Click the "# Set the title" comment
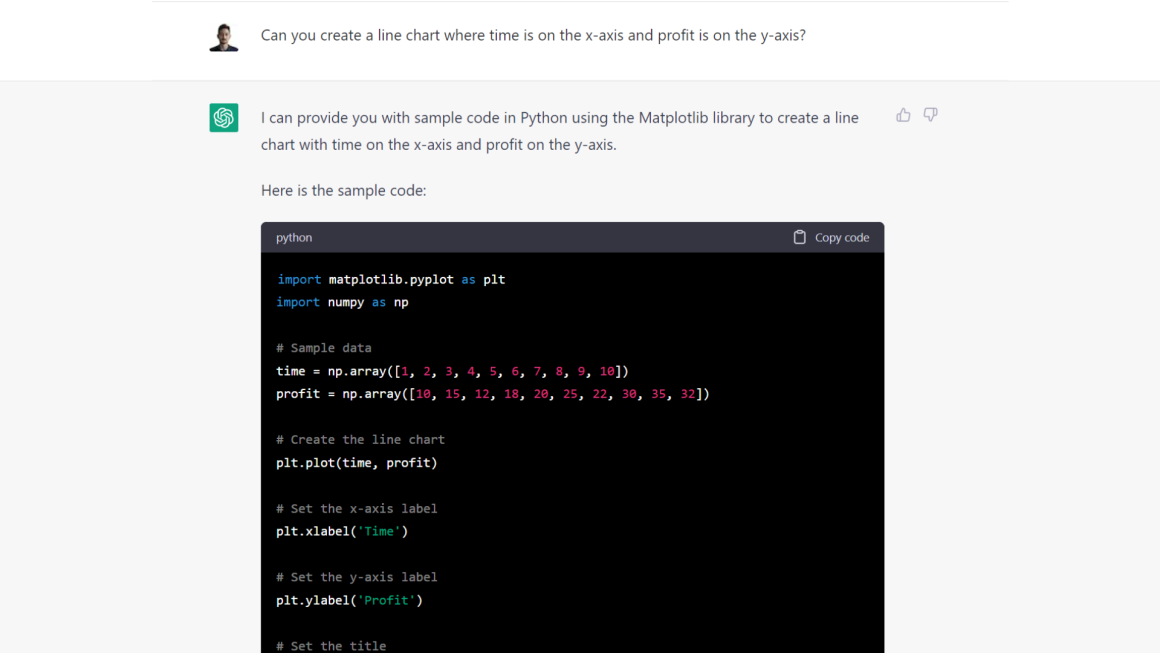 point(330,645)
